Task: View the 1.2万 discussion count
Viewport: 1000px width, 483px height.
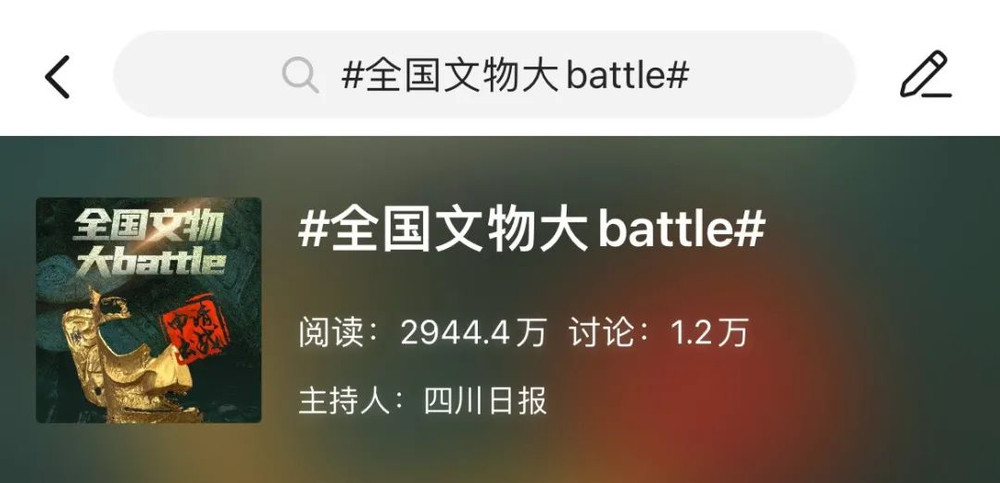Action: (709, 333)
